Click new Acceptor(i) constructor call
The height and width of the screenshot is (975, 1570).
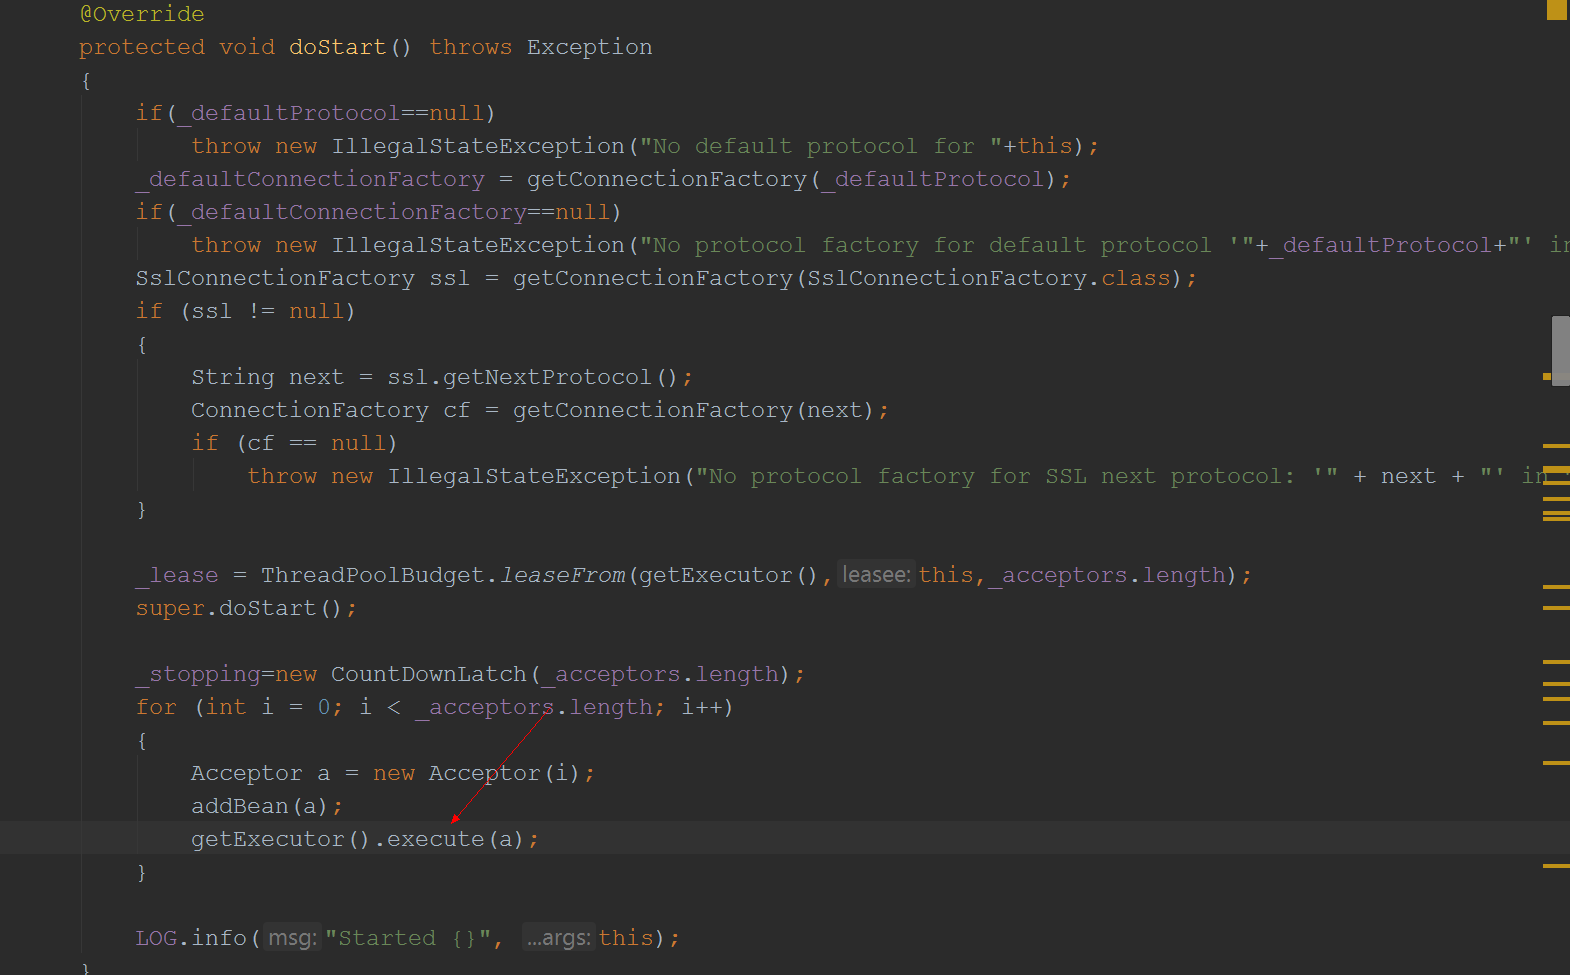point(477,773)
